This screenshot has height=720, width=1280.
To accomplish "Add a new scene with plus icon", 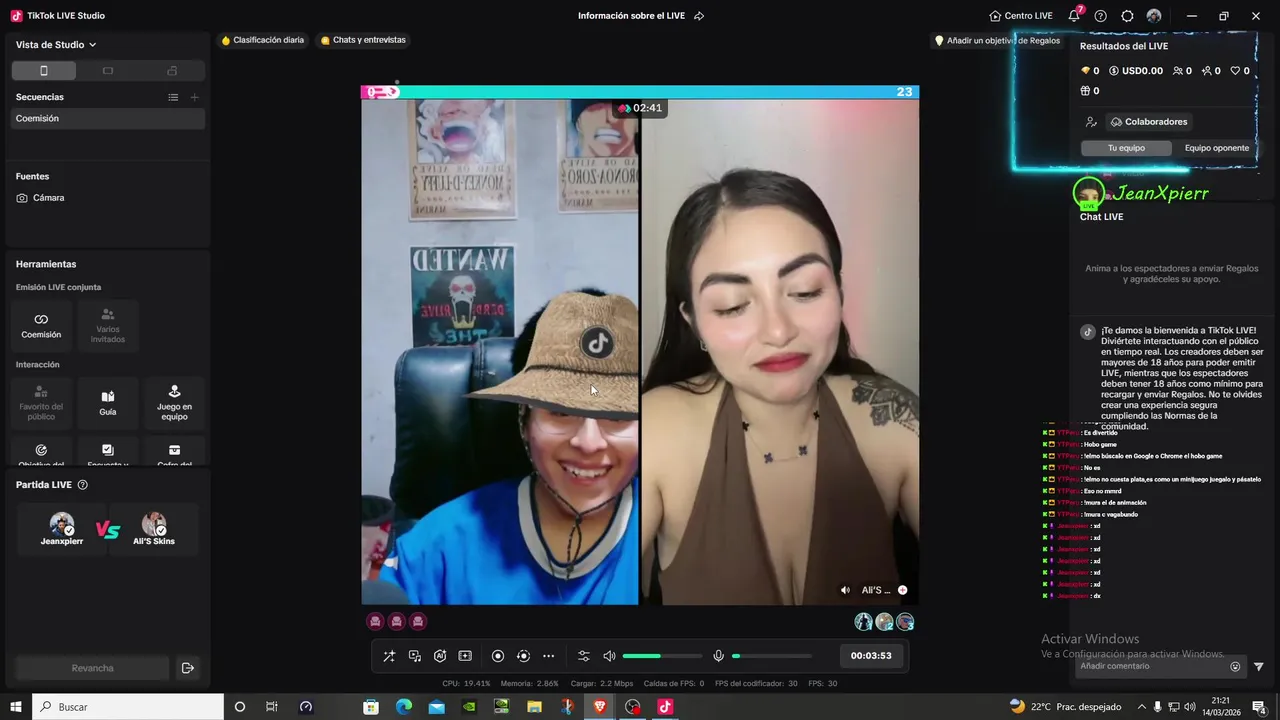I will (194, 97).
